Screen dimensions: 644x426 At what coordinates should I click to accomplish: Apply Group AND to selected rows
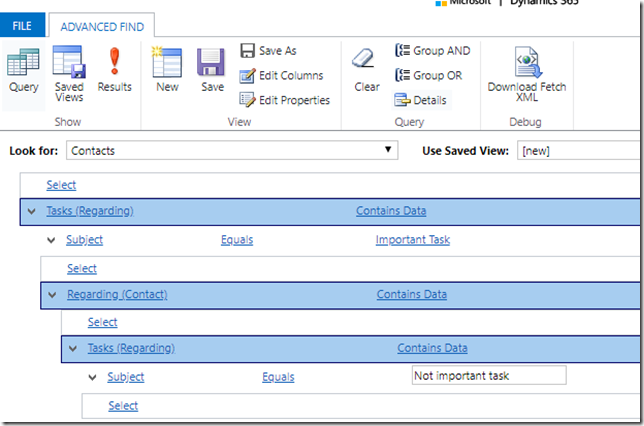click(x=432, y=51)
